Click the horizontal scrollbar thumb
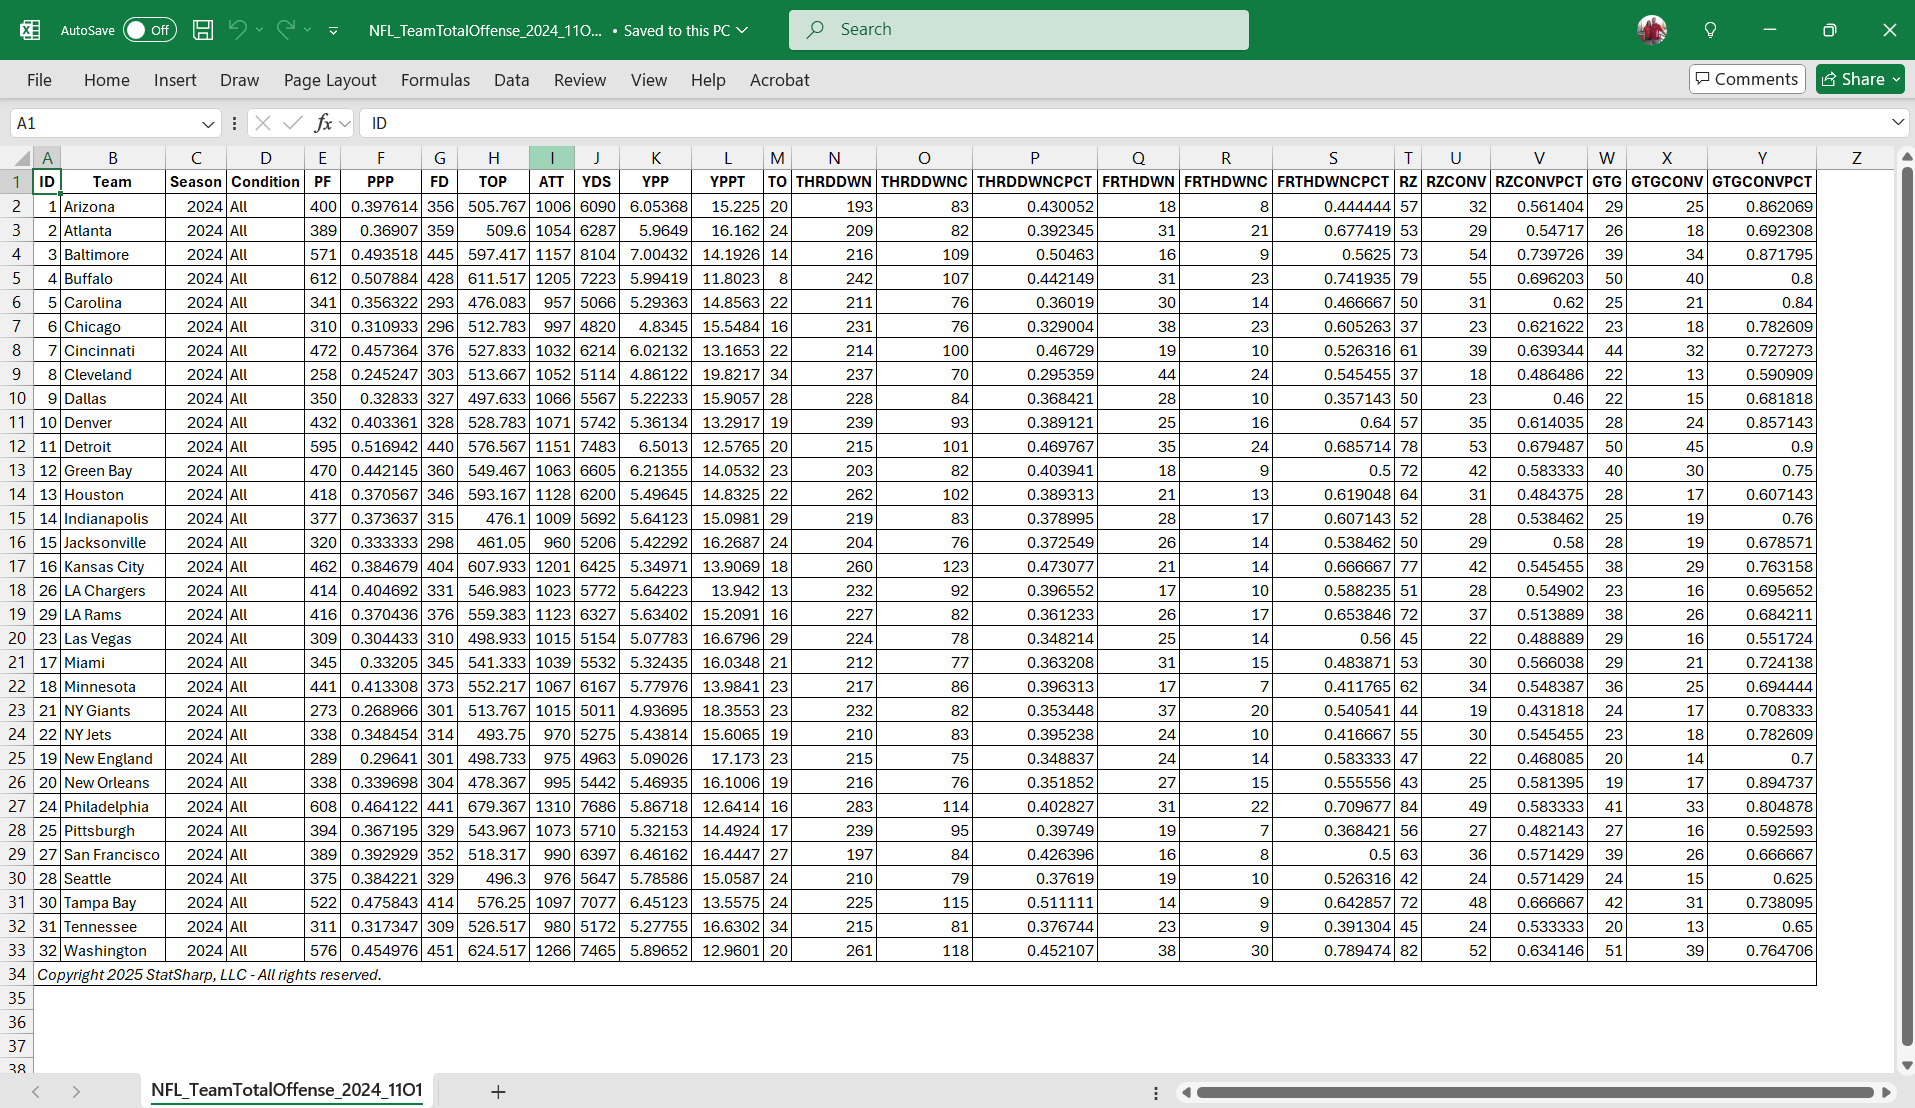The image size is (1915, 1108). click(1535, 1092)
